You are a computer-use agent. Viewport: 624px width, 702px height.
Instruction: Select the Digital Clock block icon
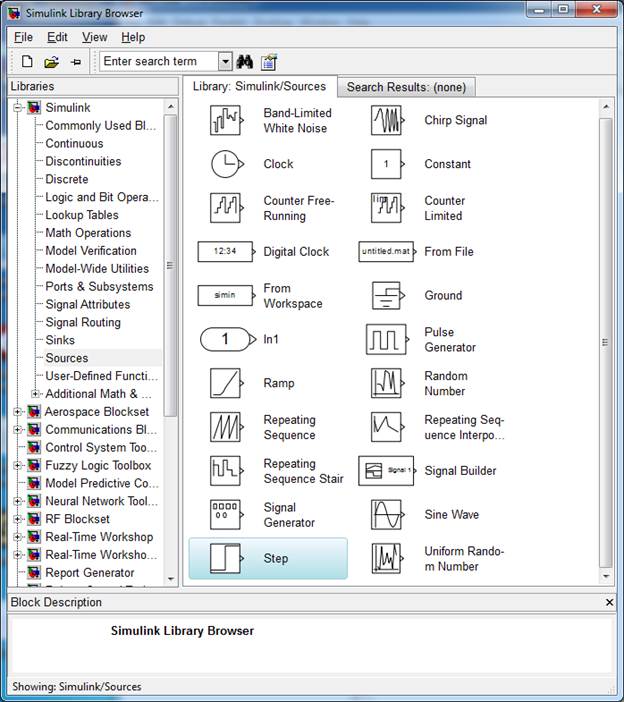click(227, 252)
